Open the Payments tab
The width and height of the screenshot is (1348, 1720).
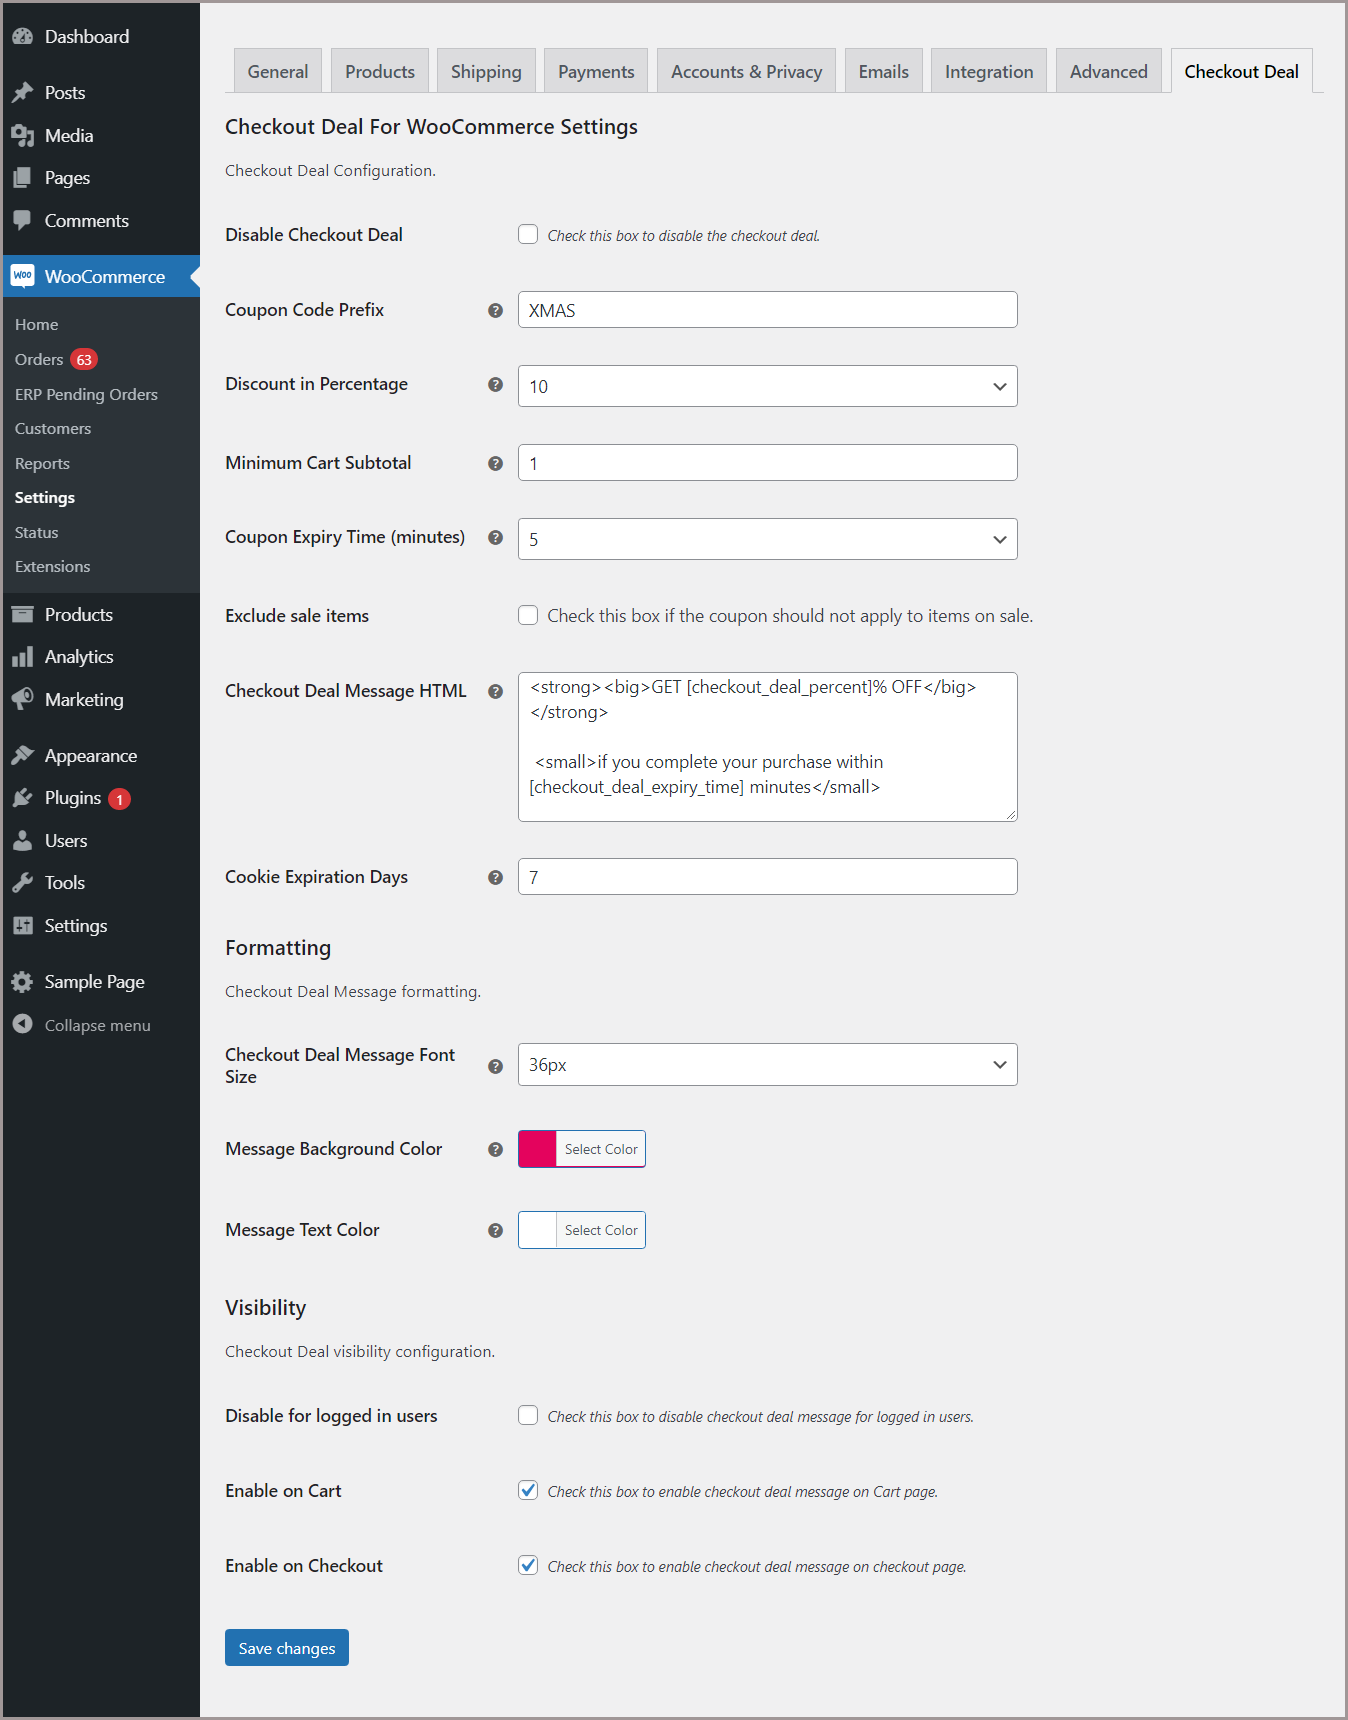[596, 71]
